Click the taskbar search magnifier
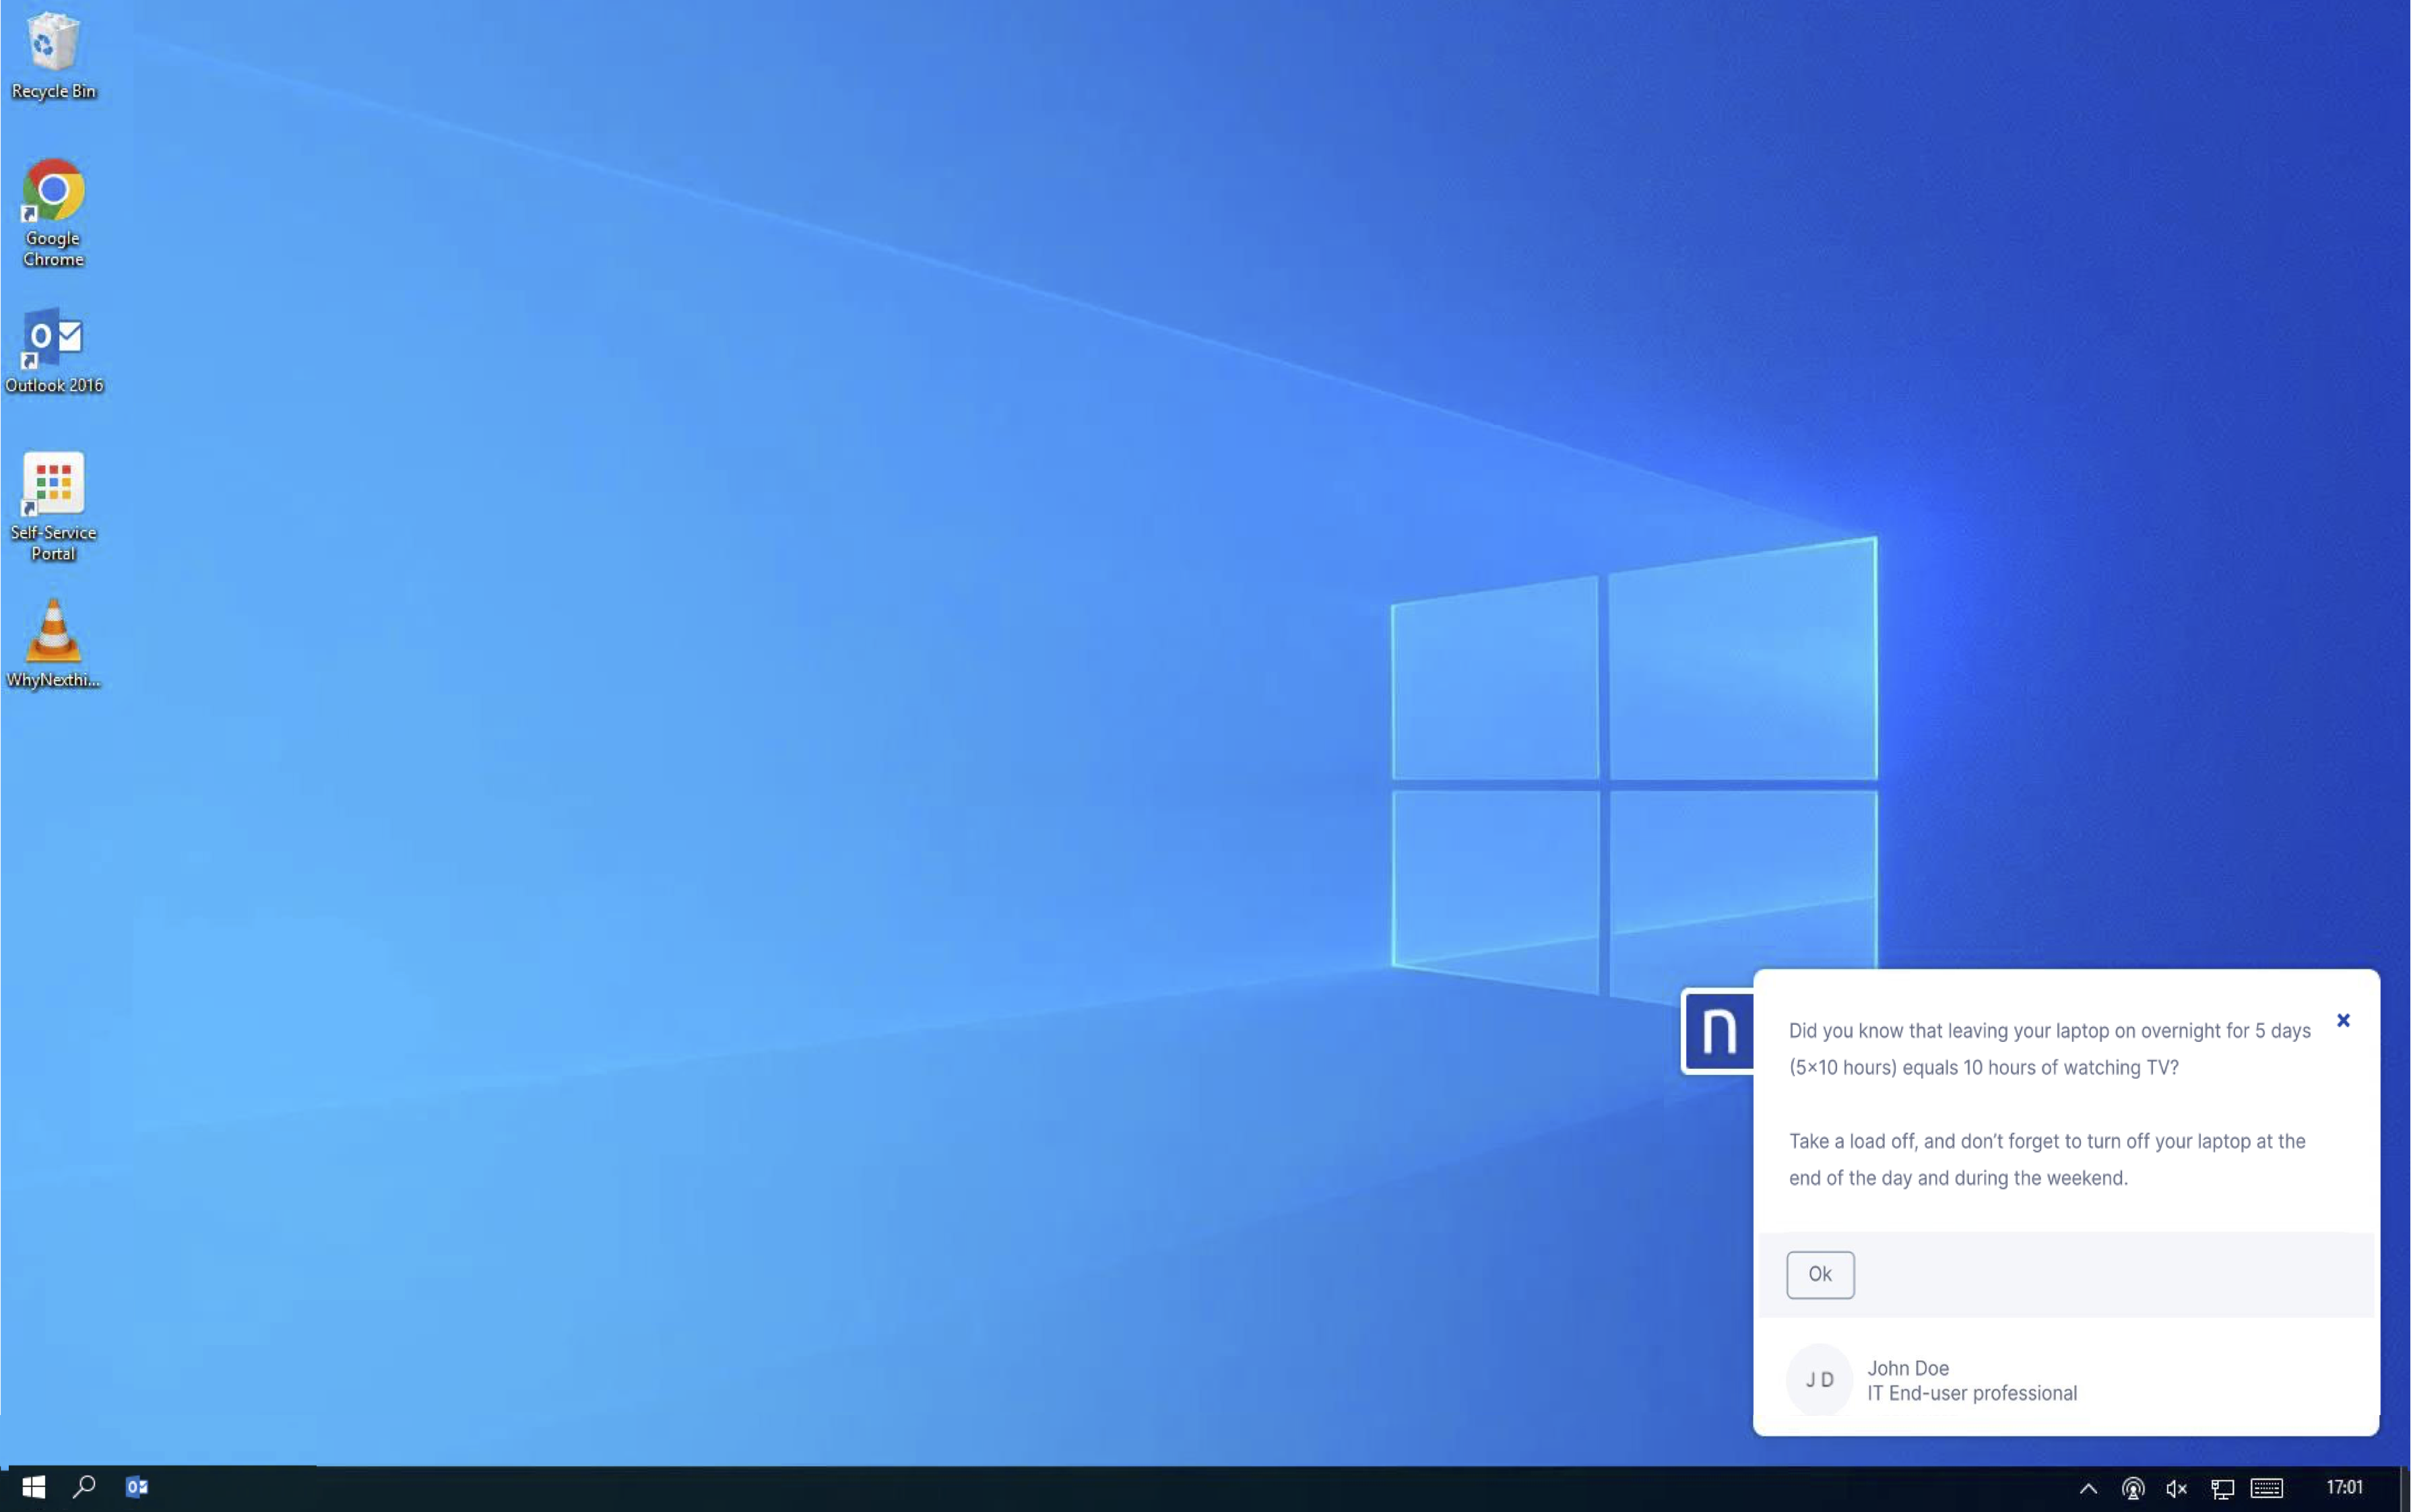Image resolution: width=2411 pixels, height=1512 pixels. point(85,1487)
